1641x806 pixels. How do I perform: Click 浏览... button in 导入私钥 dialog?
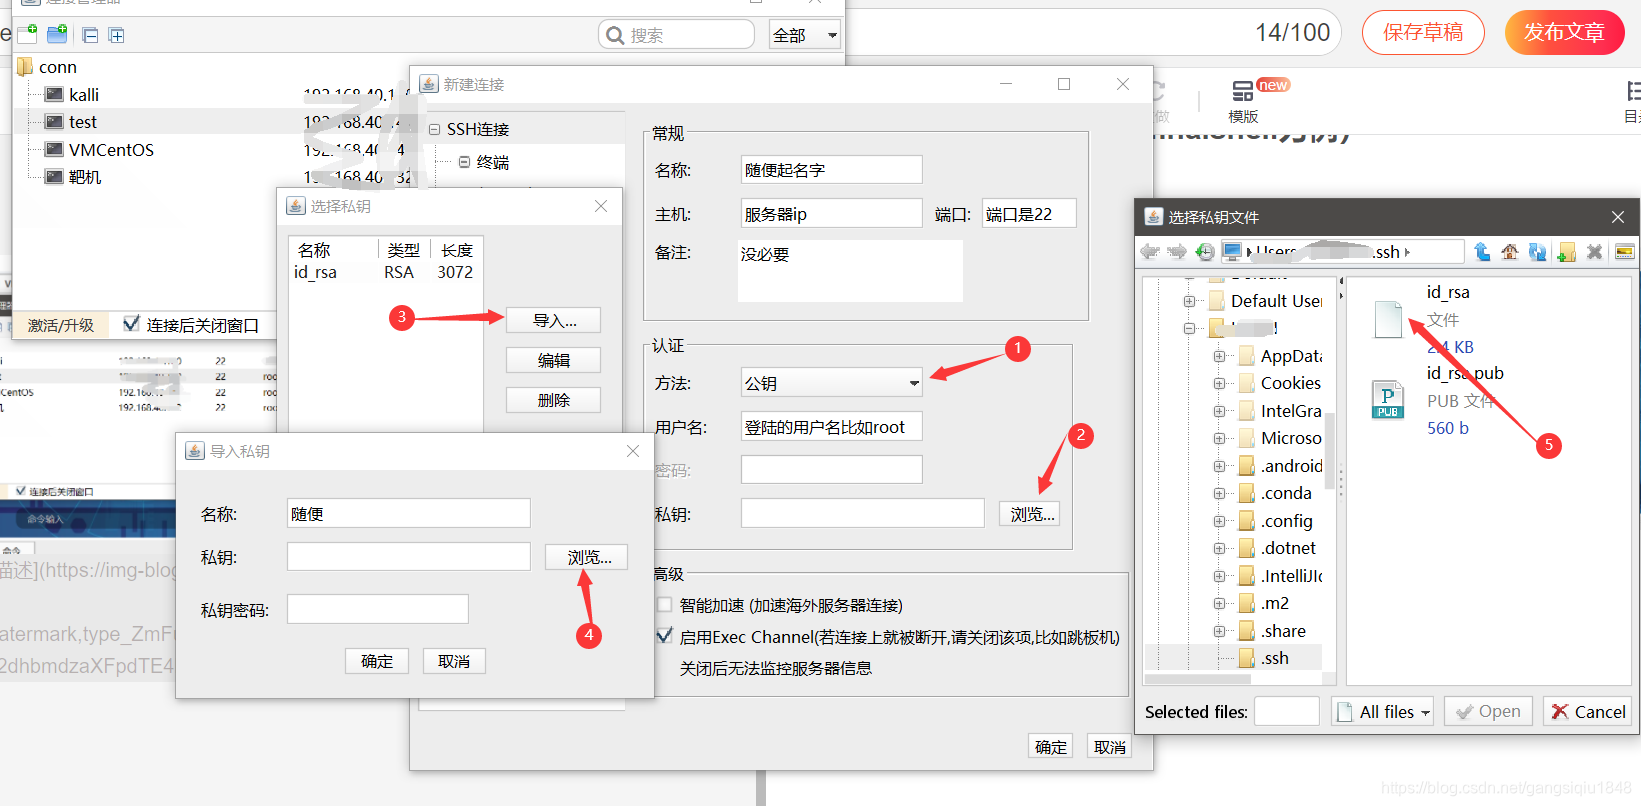pyautogui.click(x=587, y=557)
